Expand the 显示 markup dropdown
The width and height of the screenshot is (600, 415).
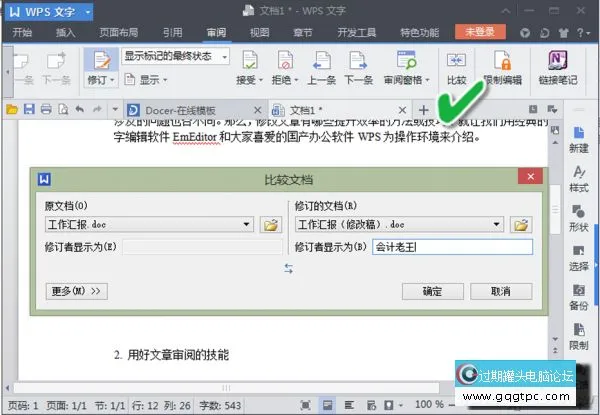click(x=165, y=80)
